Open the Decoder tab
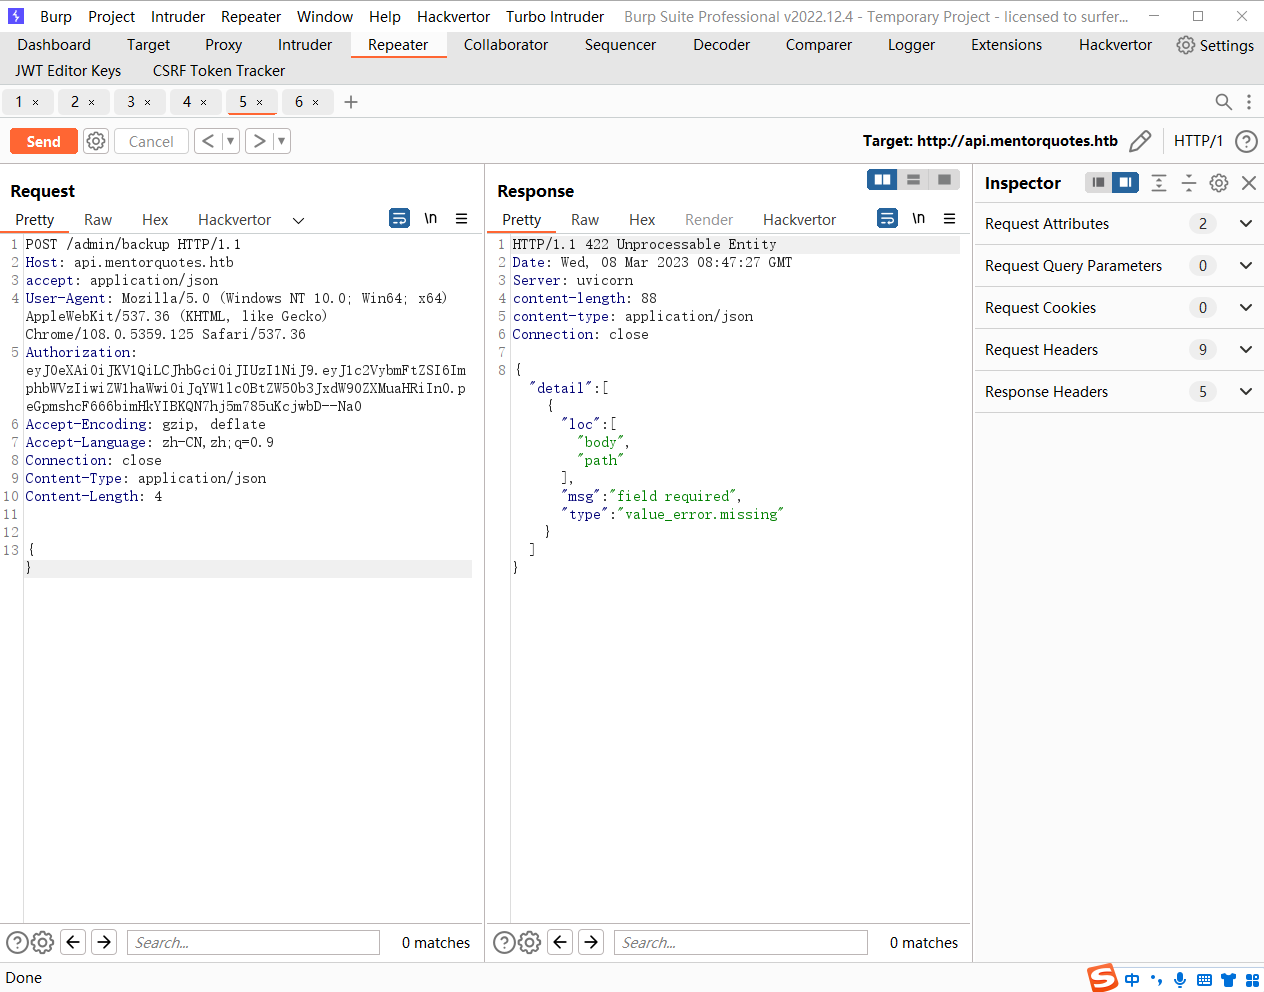This screenshot has width=1264, height=992. pyautogui.click(x=721, y=45)
